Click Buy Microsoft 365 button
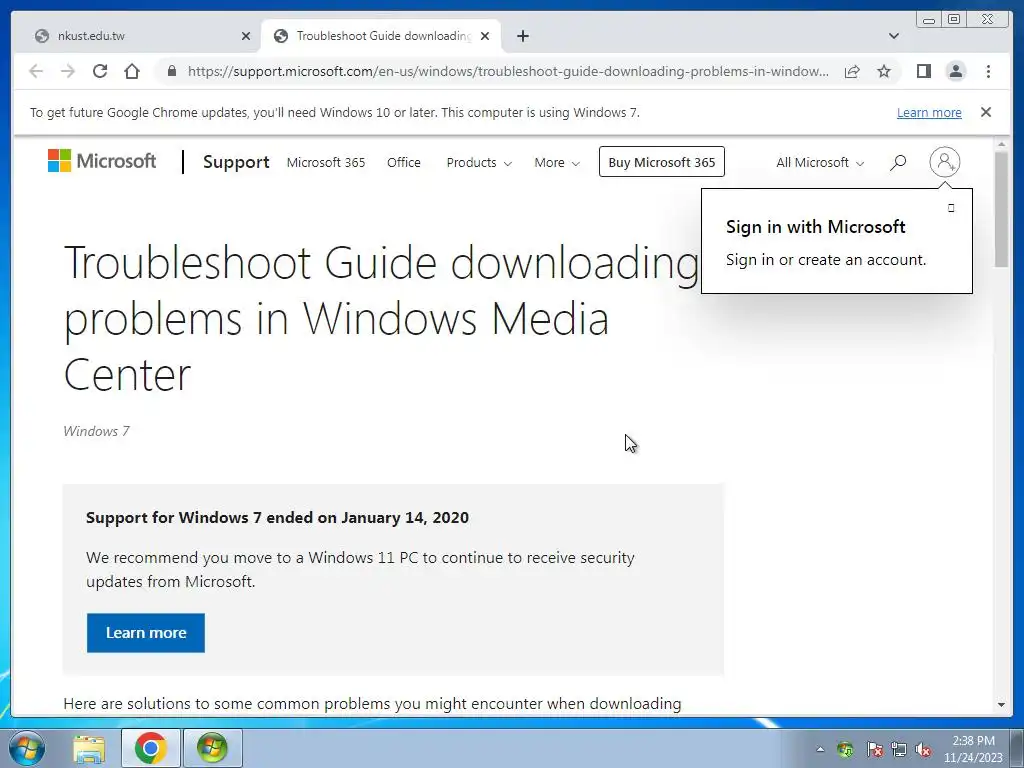This screenshot has height=768, width=1024. 662,162
